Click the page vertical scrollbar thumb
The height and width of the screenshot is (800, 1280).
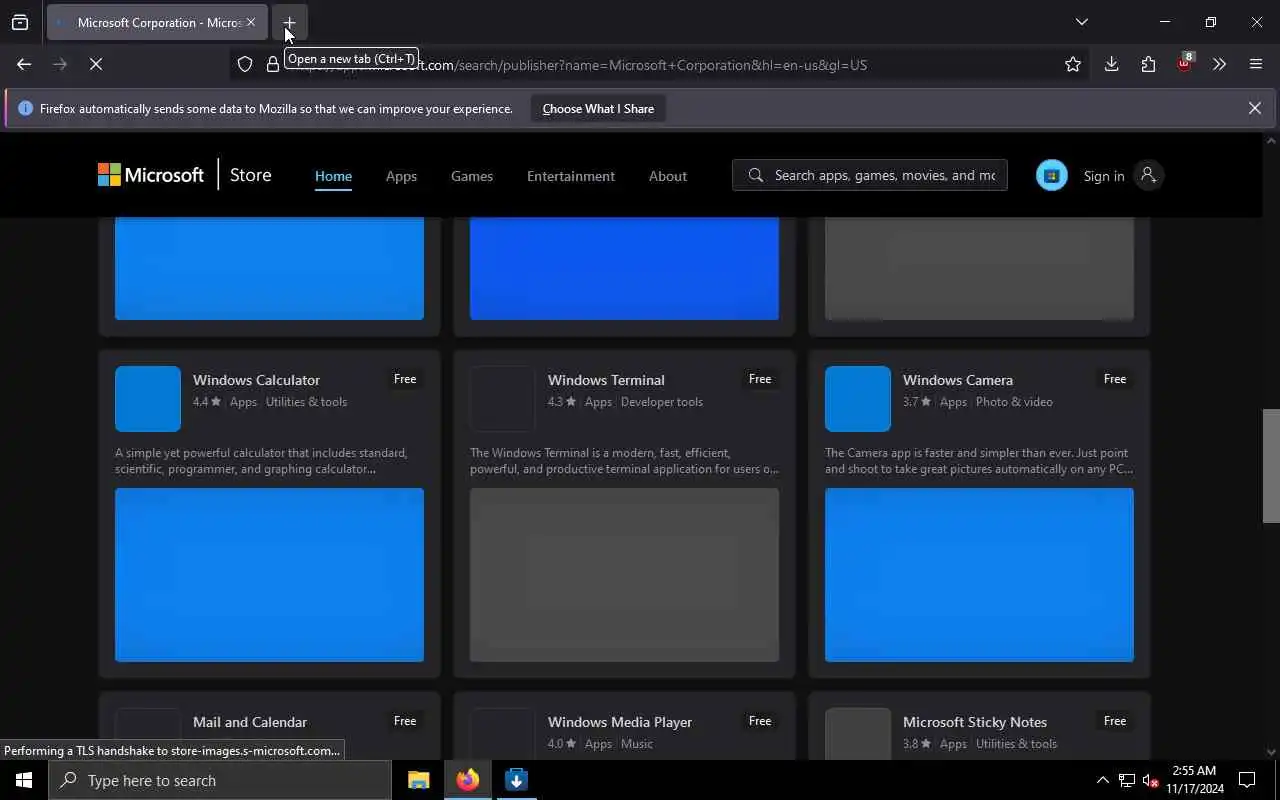tap(1271, 465)
